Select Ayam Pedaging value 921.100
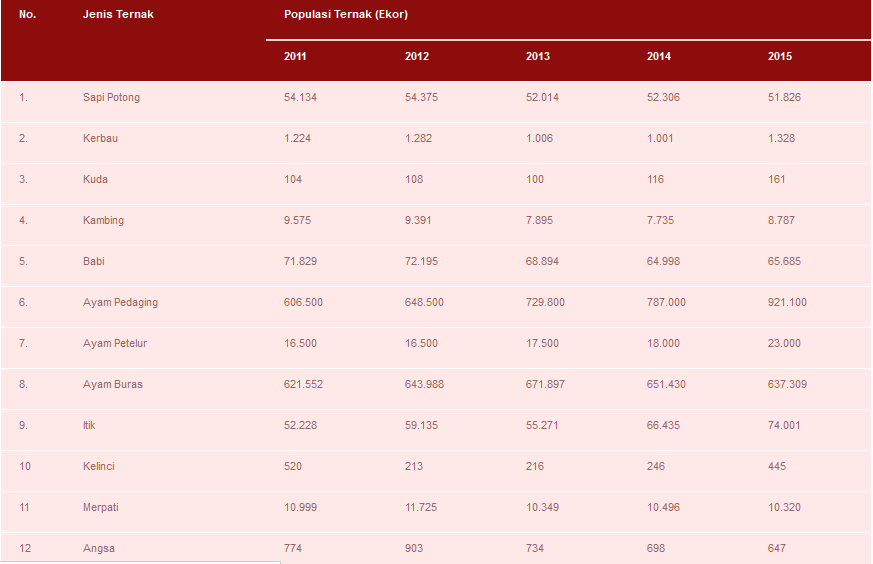The width and height of the screenshot is (873, 564). 787,302
